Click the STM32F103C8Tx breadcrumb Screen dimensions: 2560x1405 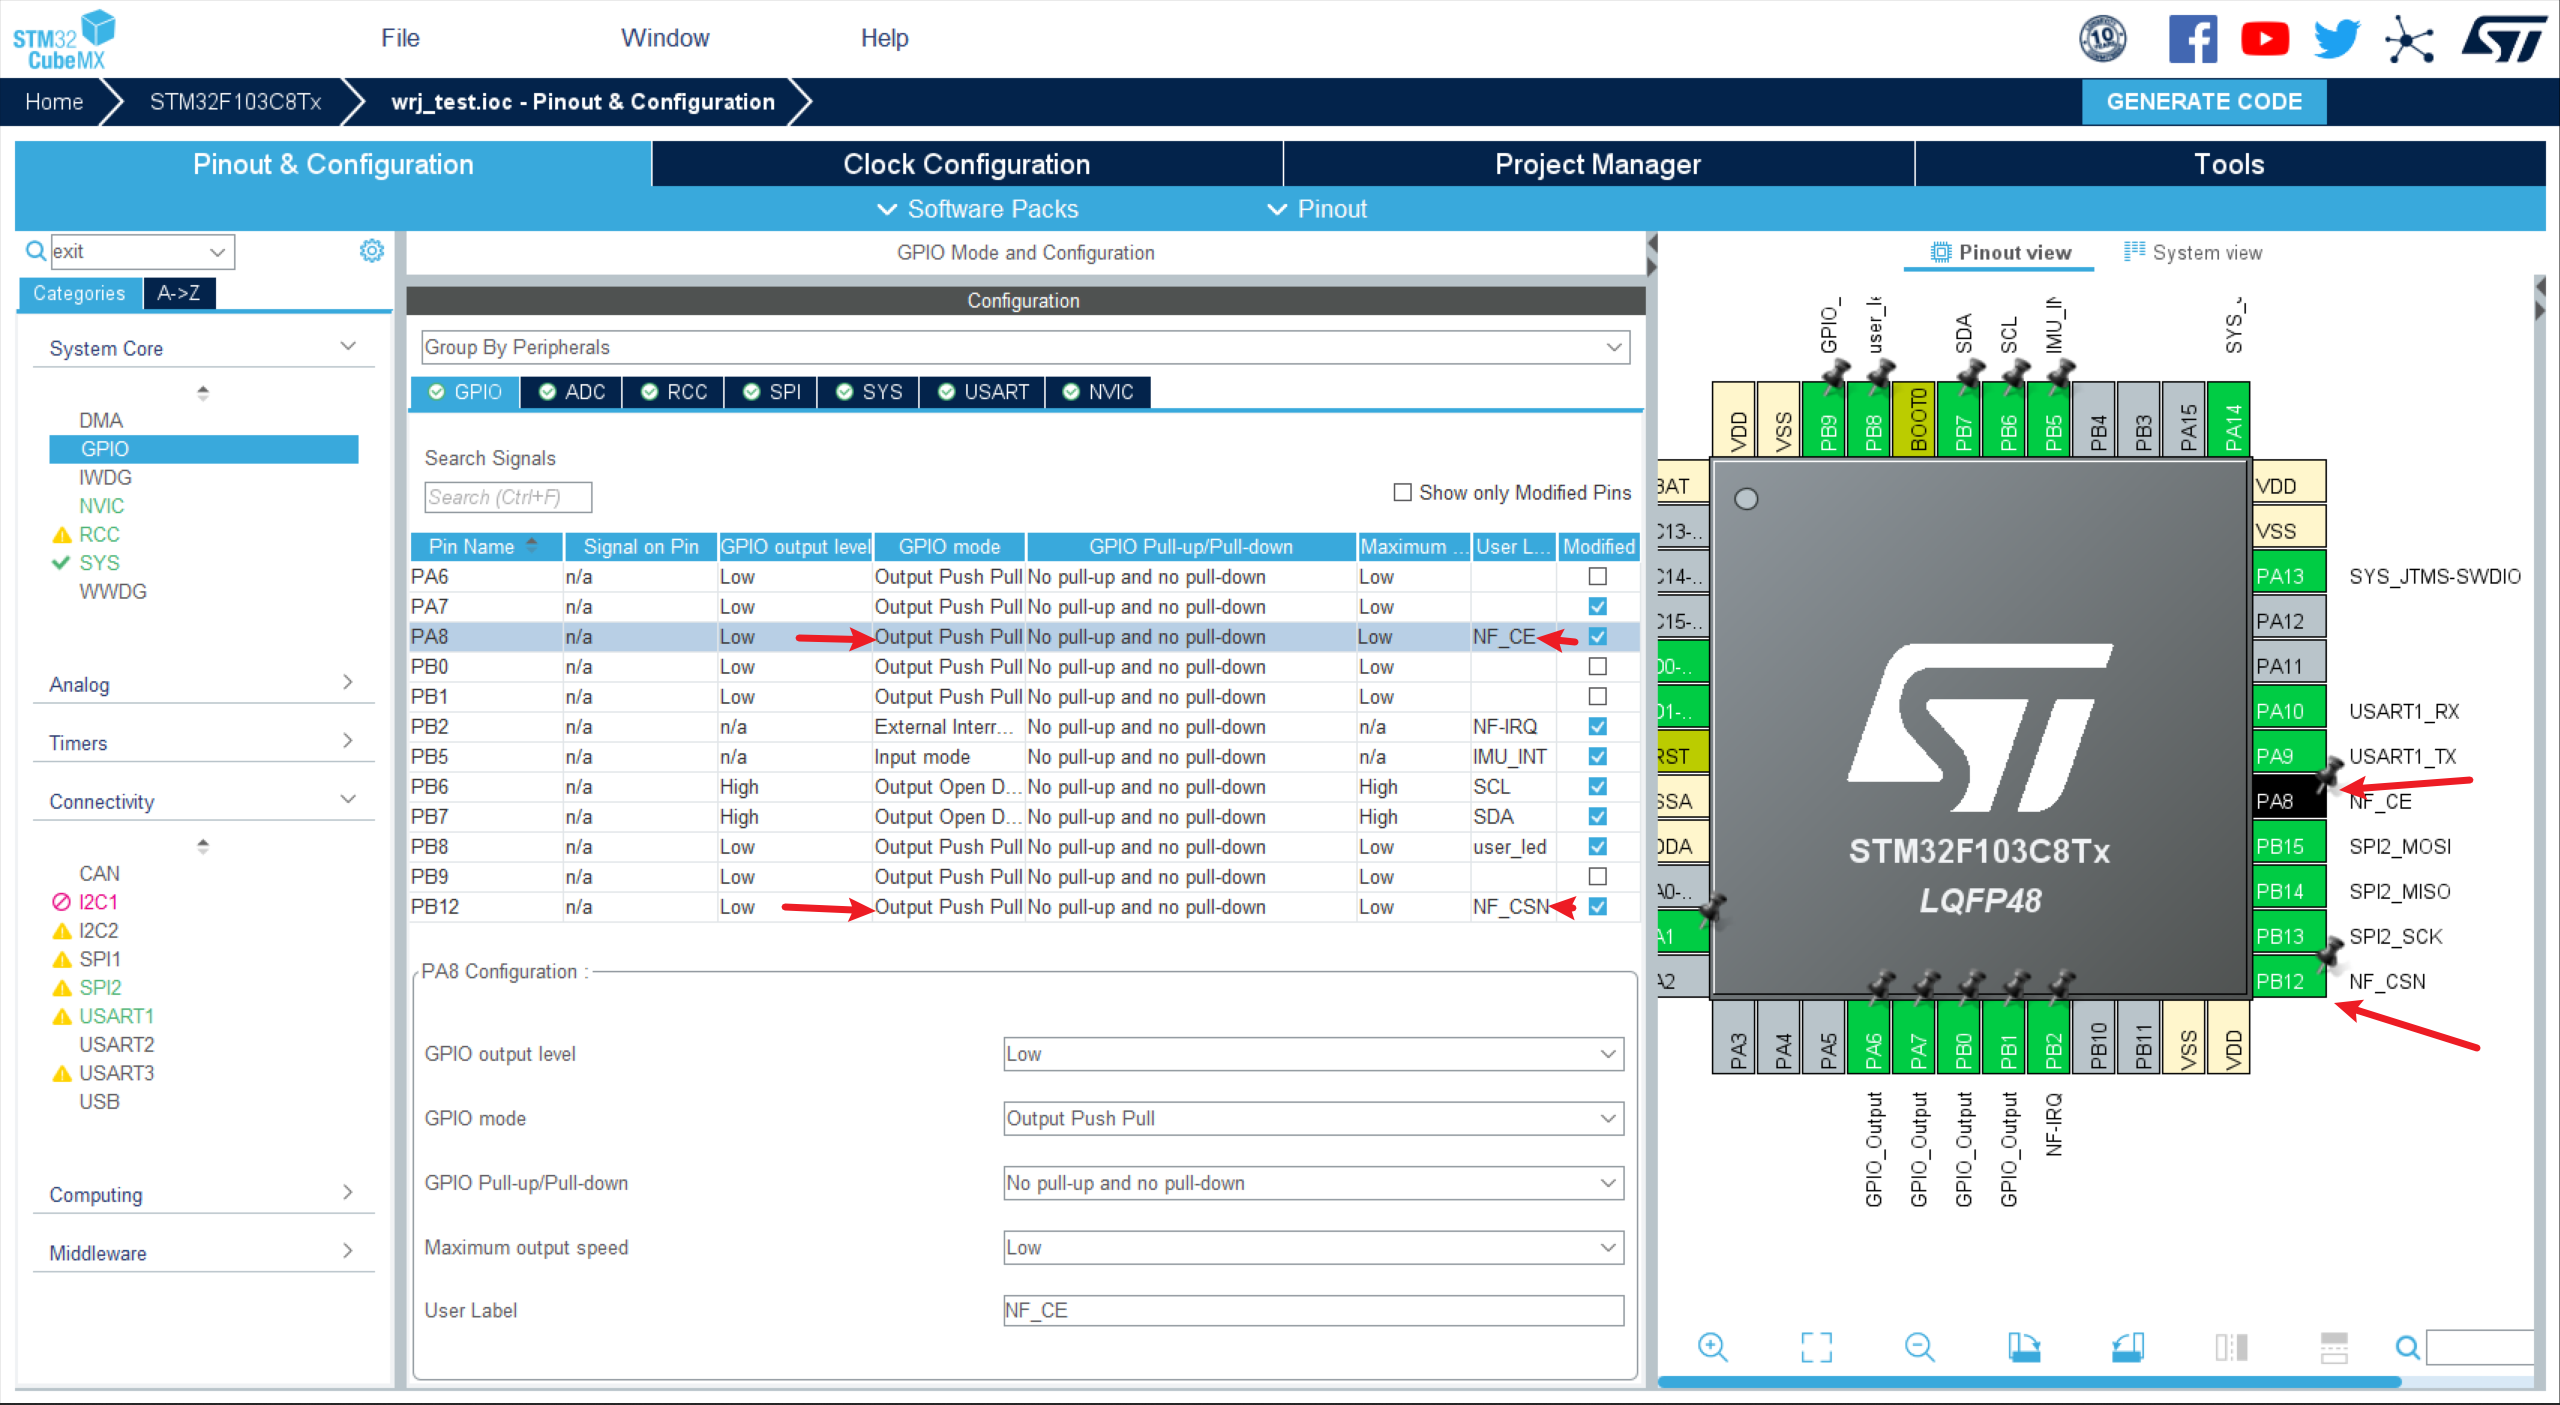235,102
